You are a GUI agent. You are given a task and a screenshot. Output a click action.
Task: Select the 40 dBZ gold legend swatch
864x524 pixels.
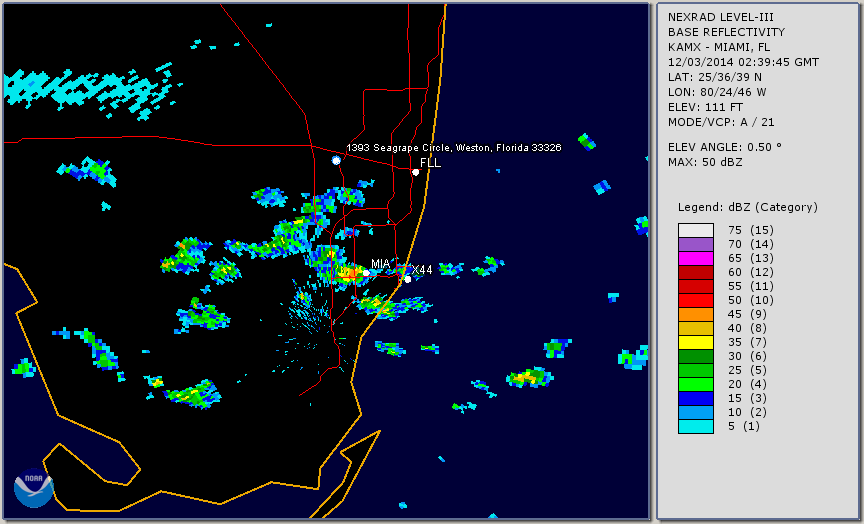coord(696,328)
